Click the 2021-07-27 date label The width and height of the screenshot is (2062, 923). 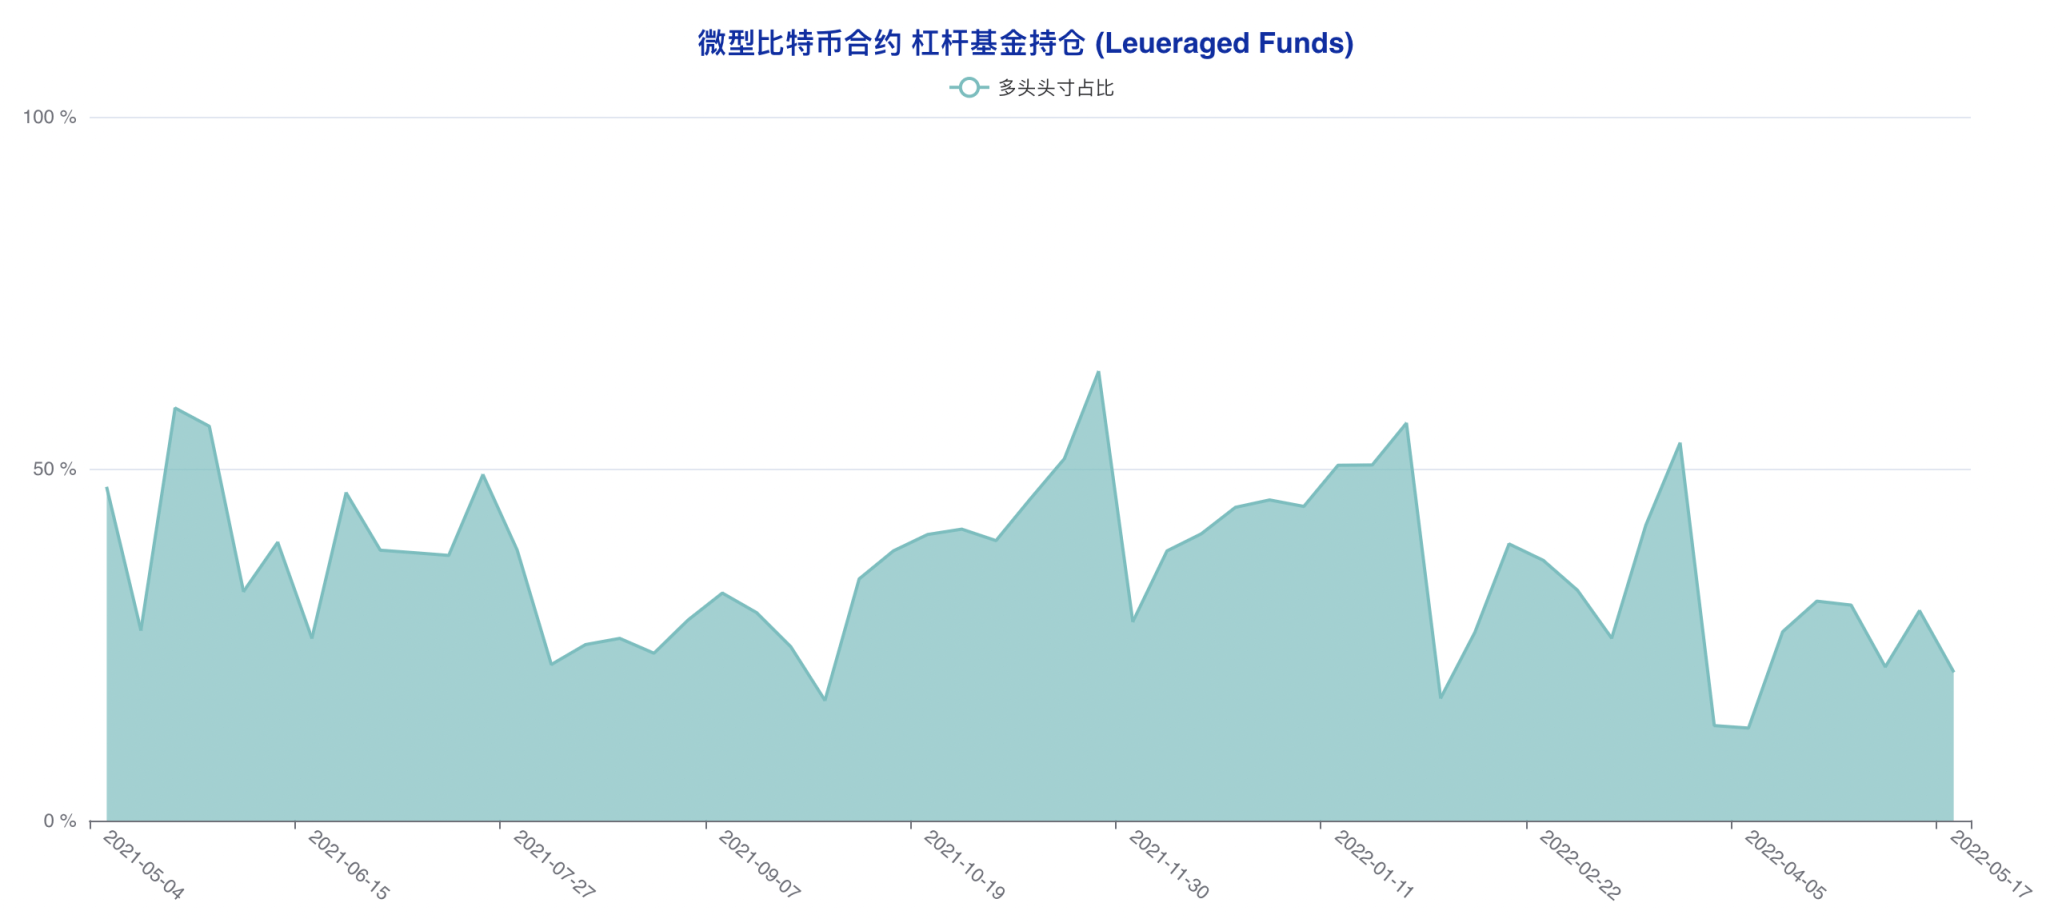tap(553, 865)
